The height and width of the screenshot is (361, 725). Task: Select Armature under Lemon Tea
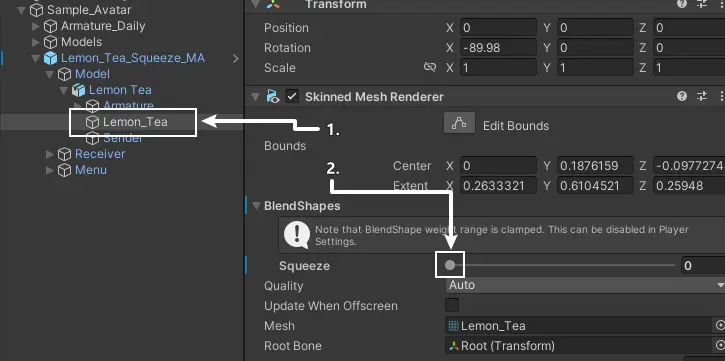128,105
